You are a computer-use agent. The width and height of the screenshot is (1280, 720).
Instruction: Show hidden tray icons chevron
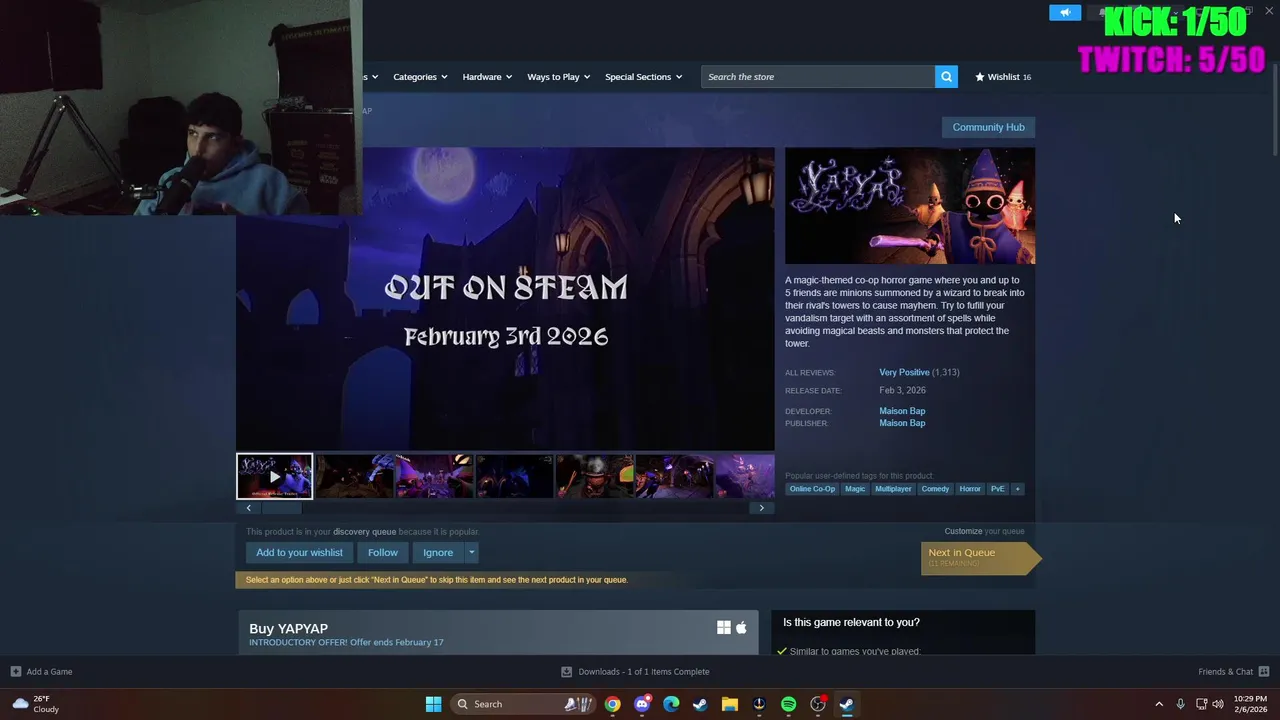click(x=1159, y=704)
